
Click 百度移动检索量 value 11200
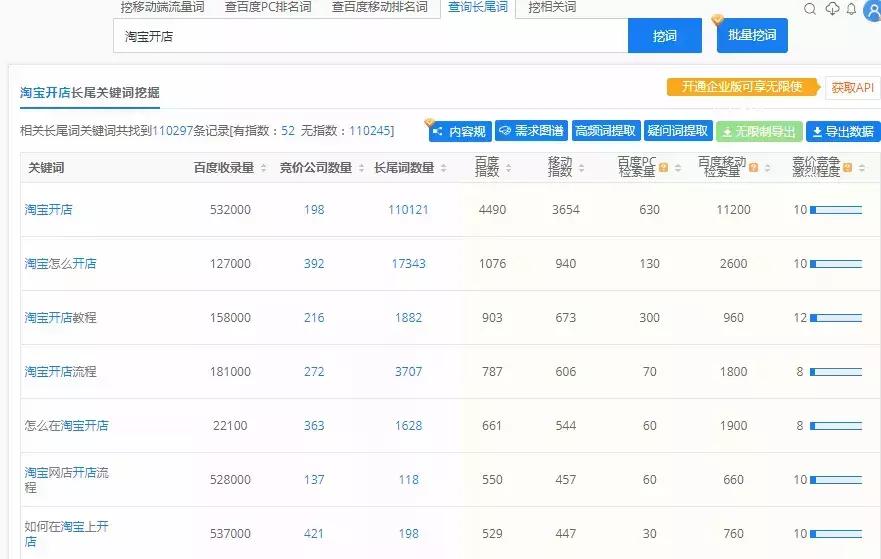pyautogui.click(x=733, y=210)
